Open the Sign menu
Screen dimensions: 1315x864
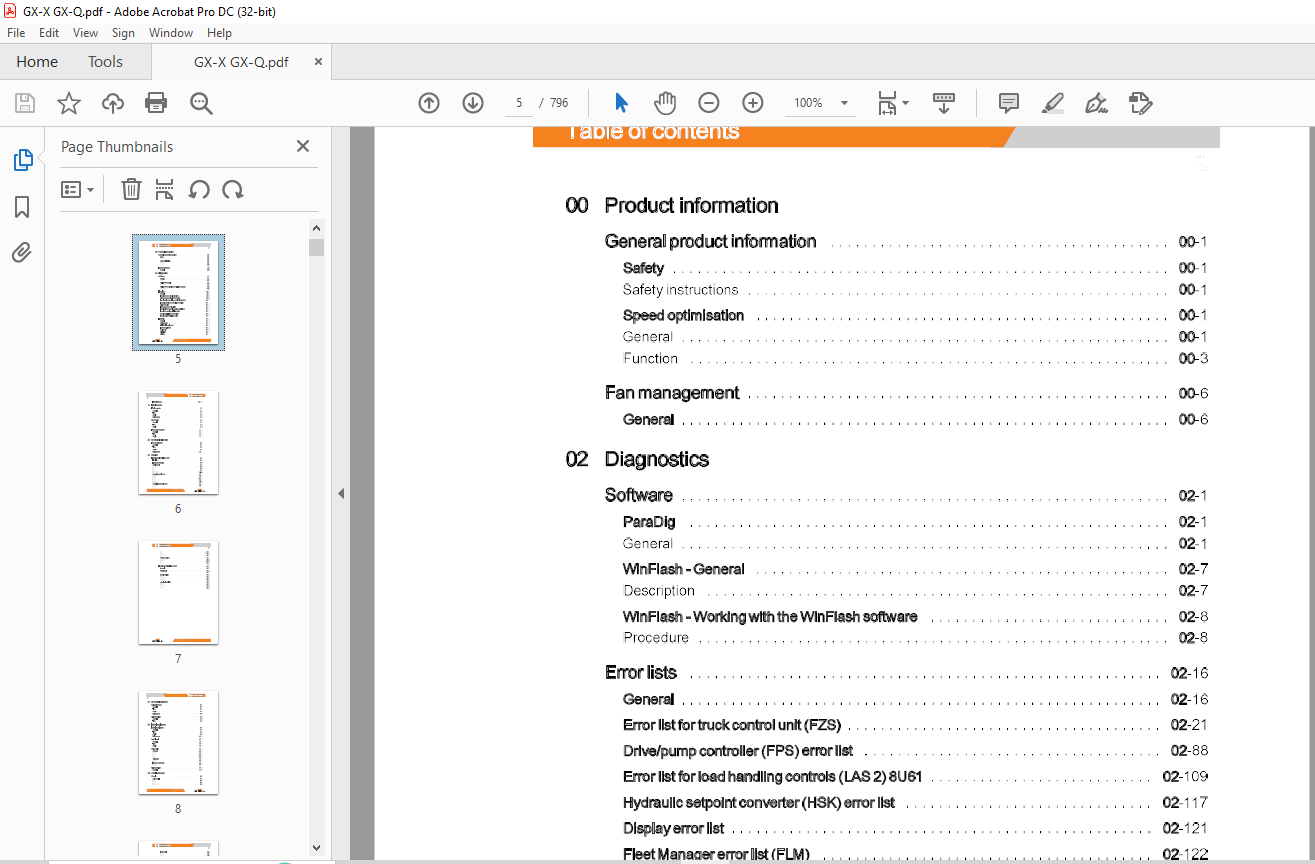(123, 33)
